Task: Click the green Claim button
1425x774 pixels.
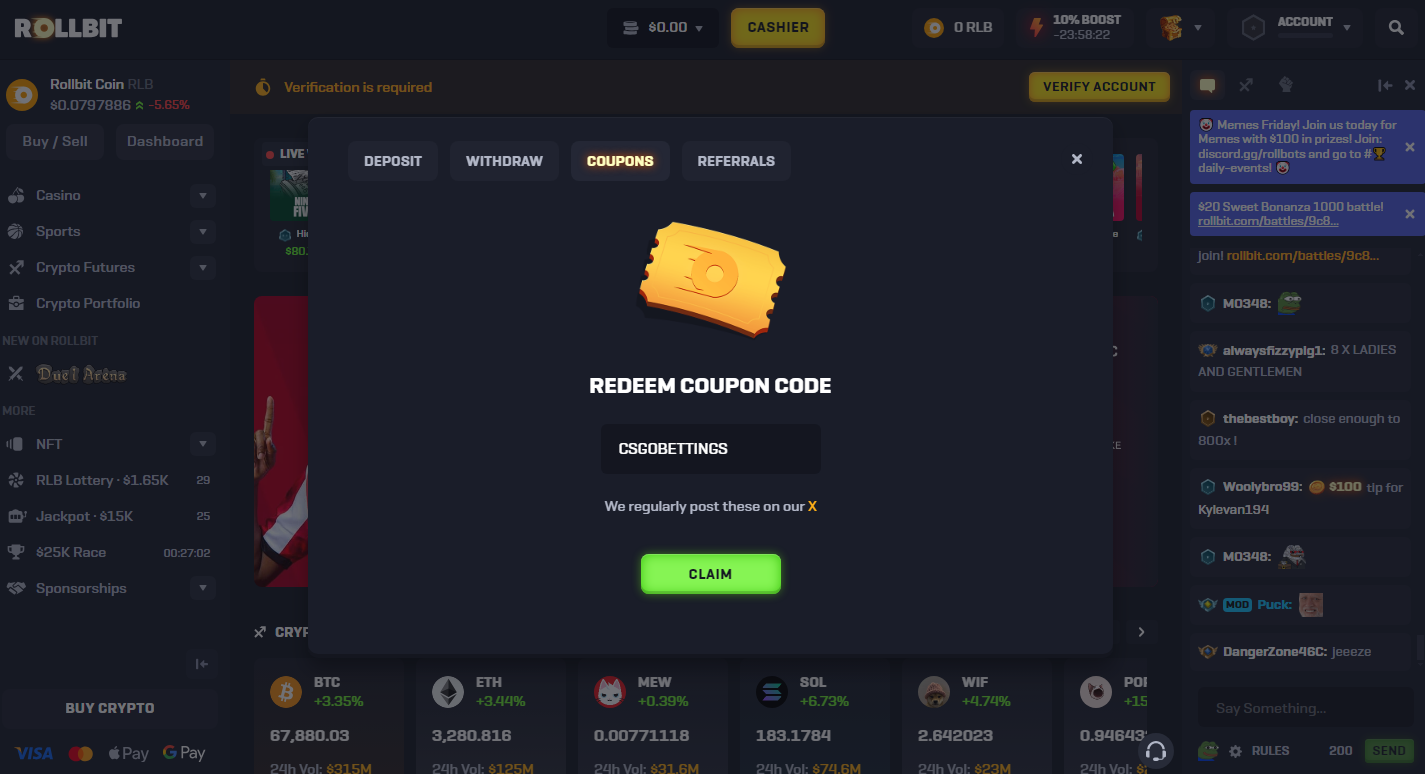Action: tap(710, 574)
